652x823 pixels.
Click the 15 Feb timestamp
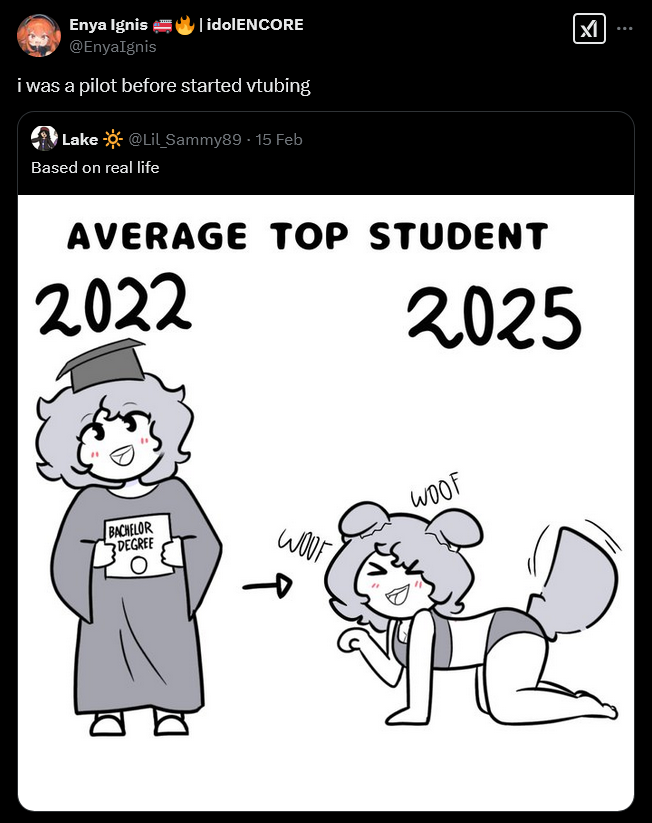pyautogui.click(x=279, y=139)
